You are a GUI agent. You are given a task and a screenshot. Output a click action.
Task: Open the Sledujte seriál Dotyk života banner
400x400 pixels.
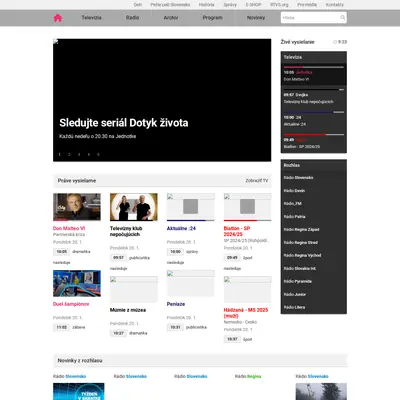162,100
